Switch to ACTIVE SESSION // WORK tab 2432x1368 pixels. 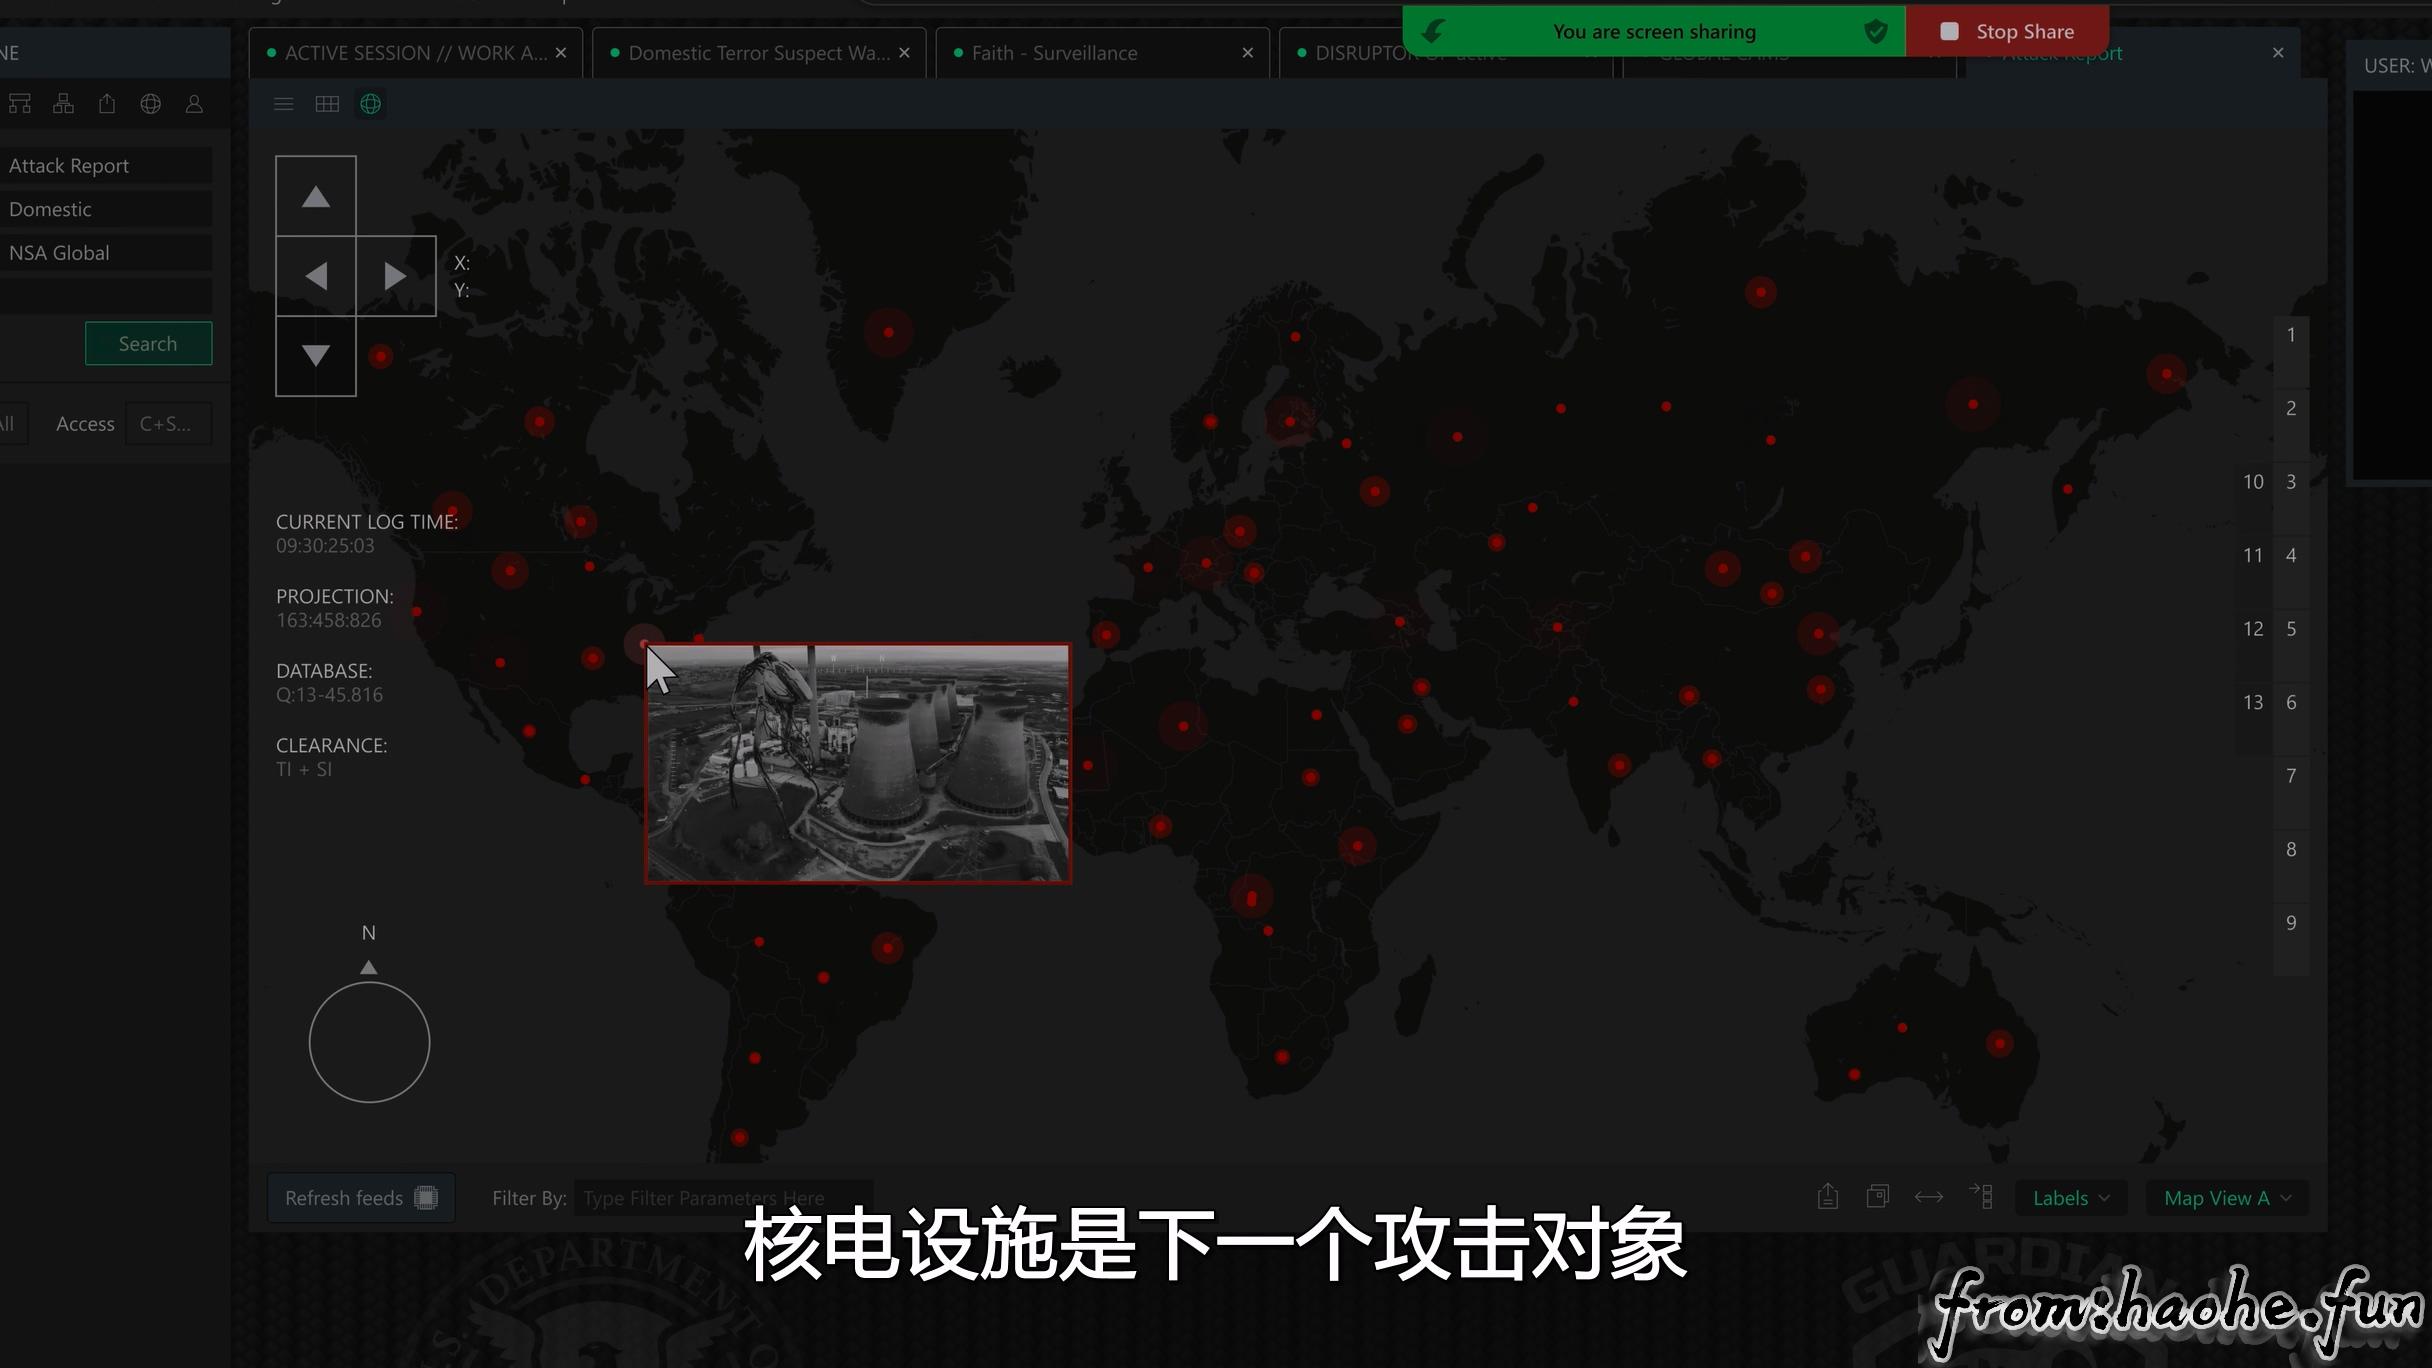tap(415, 53)
